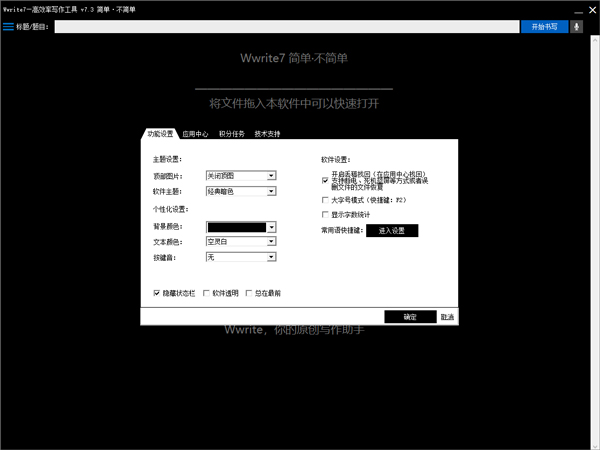The image size is (600, 450).
Task: Switch to the 应用中心 tab
Action: 195,134
